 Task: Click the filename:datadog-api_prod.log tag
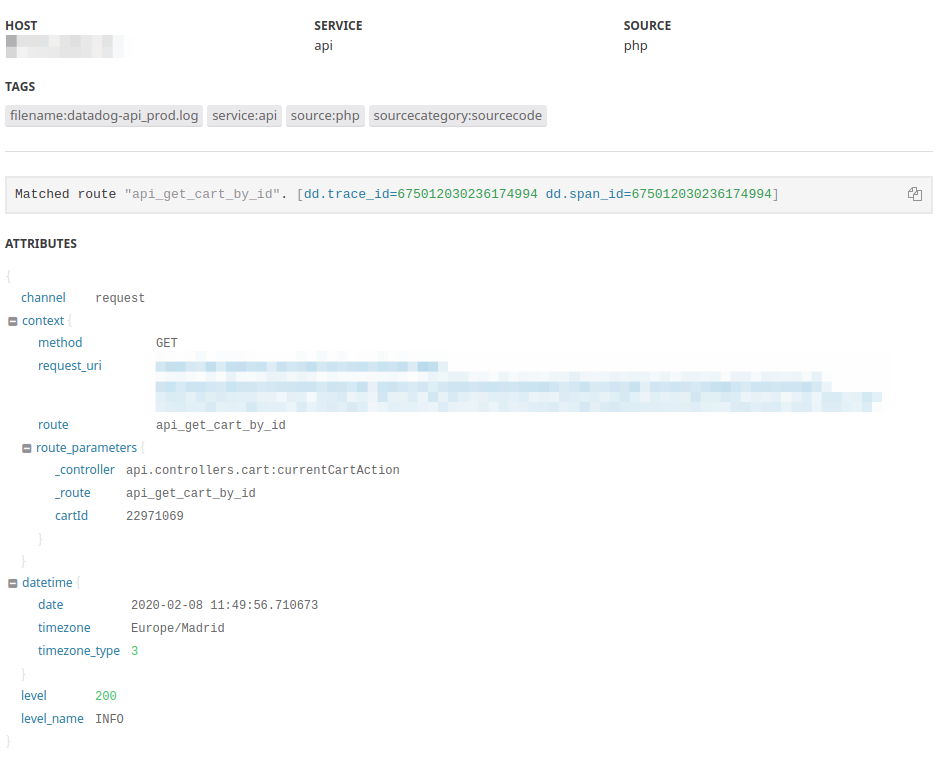point(104,115)
